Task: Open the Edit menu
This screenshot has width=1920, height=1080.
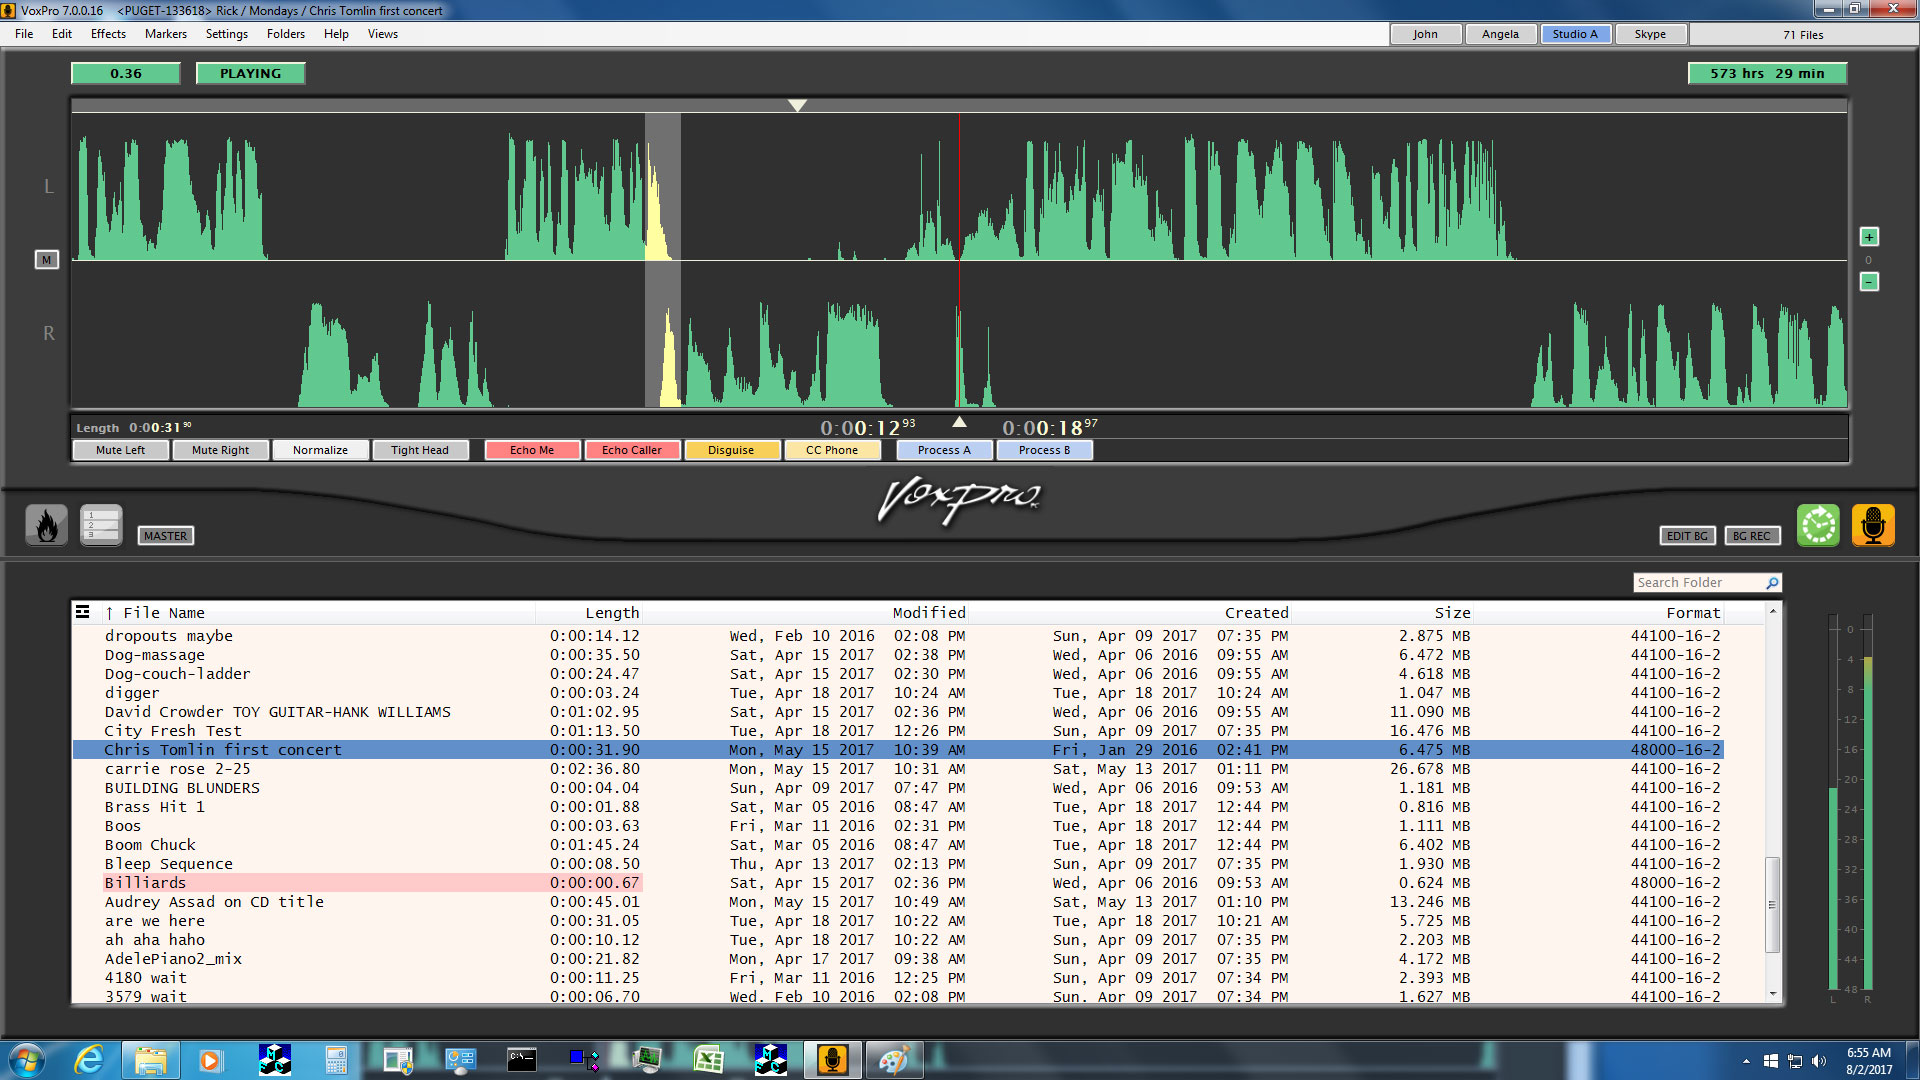Action: coord(62,34)
